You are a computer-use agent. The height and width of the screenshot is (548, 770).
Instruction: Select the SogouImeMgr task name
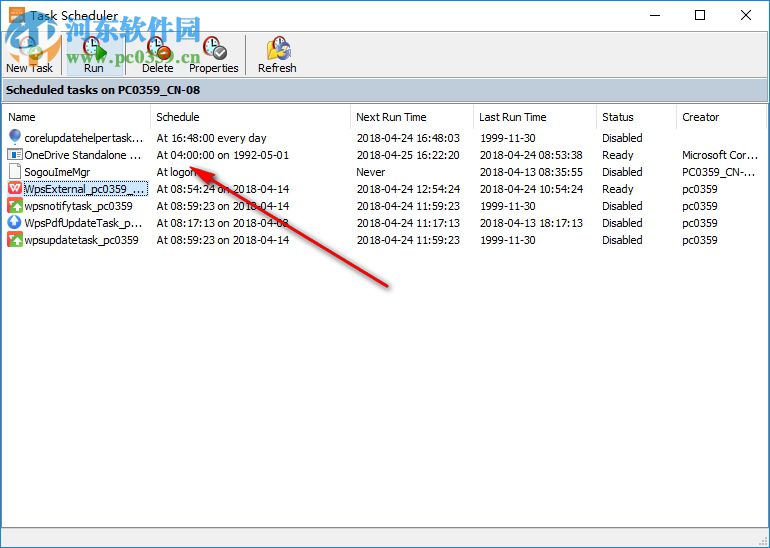(57, 172)
